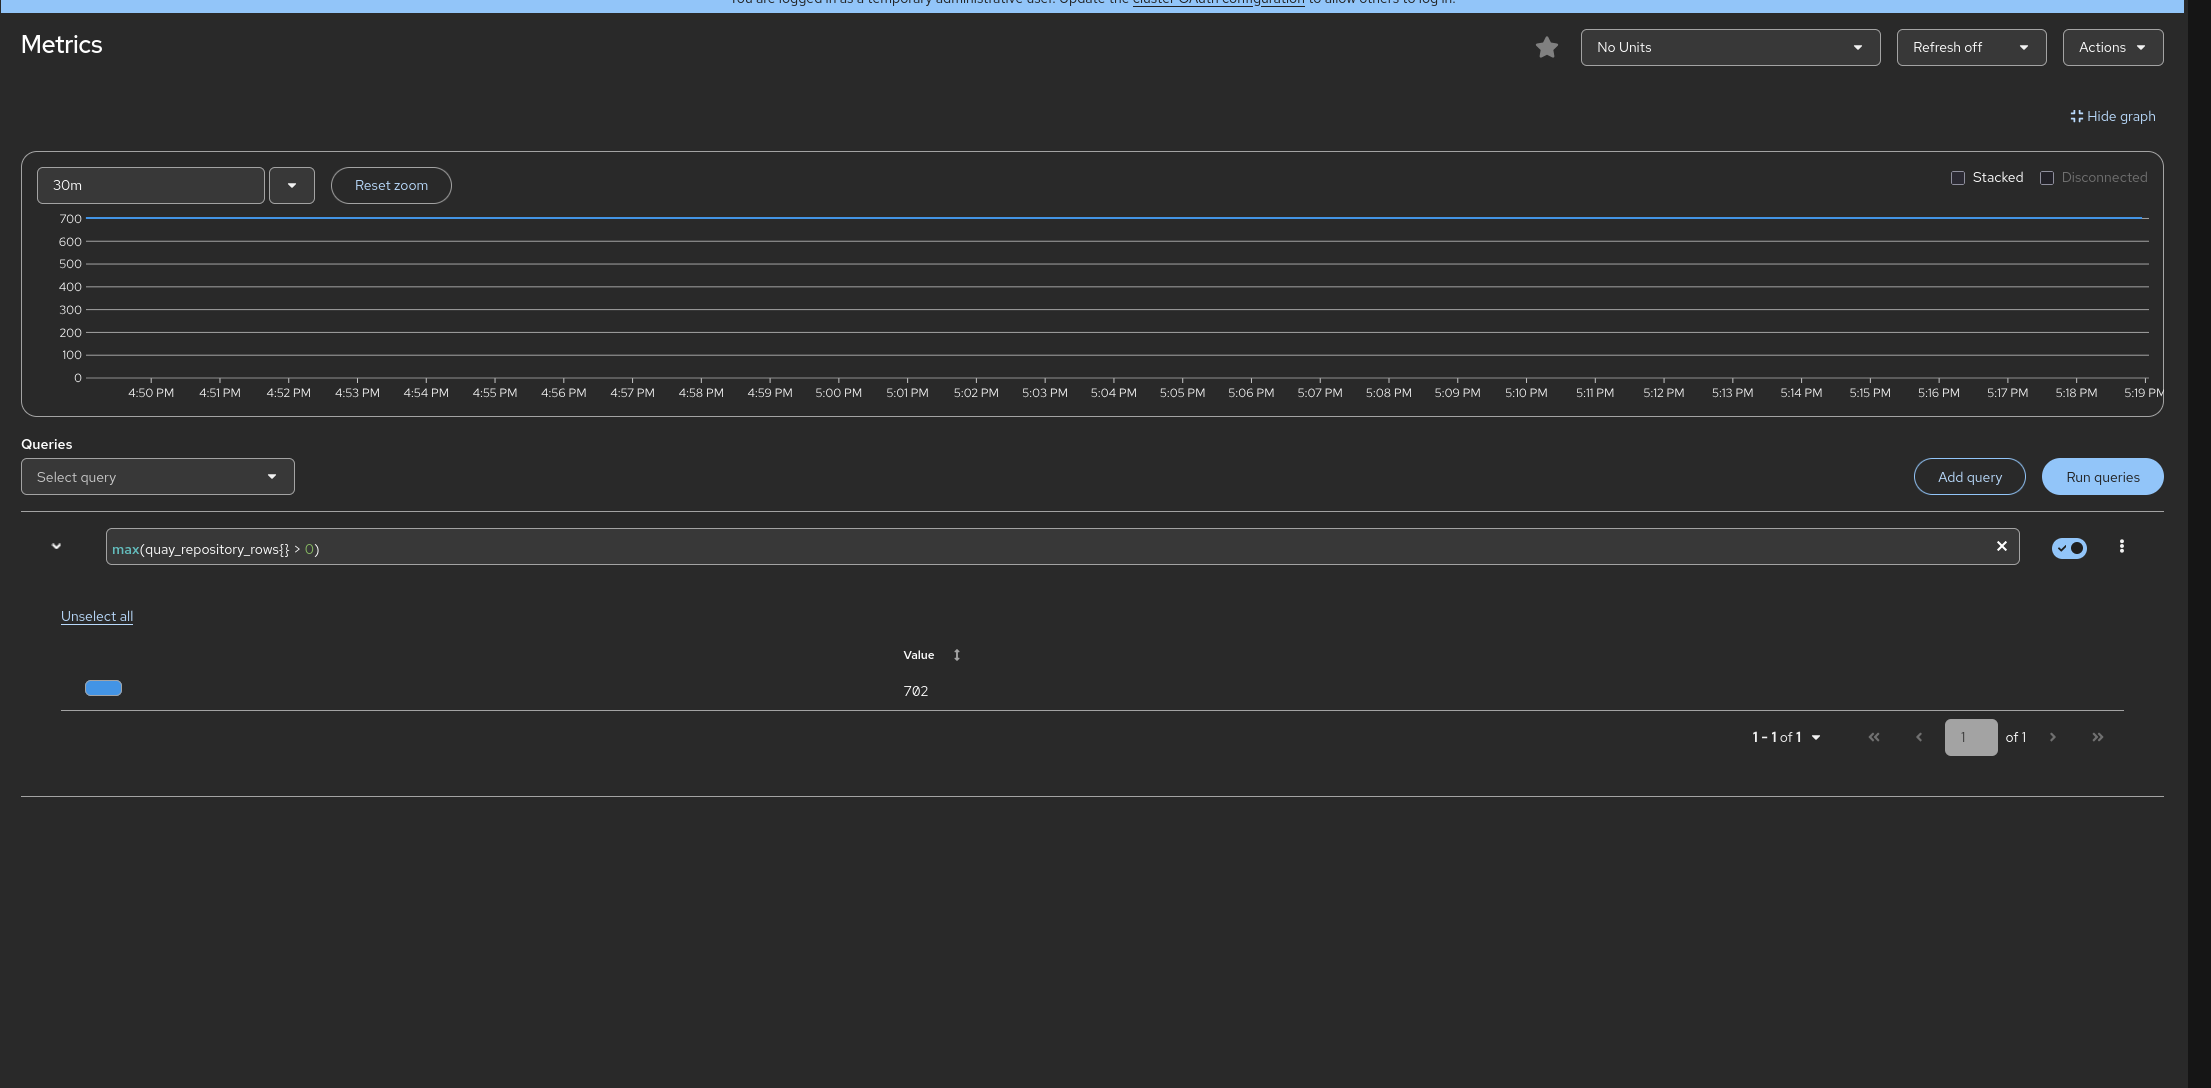Image resolution: width=2211 pixels, height=1088 pixels.
Task: Go to last page arrow
Action: point(2097,737)
